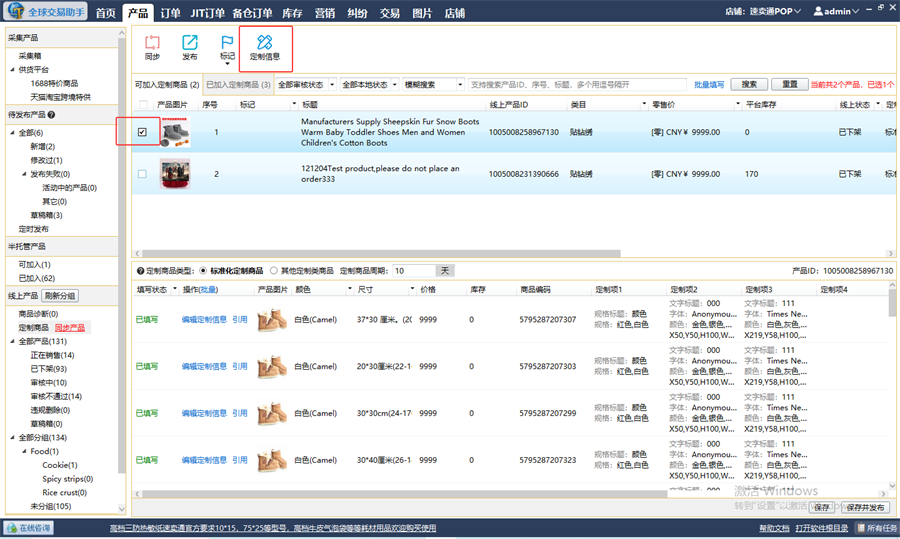Open the 库存 menu tab

[x=292, y=13]
